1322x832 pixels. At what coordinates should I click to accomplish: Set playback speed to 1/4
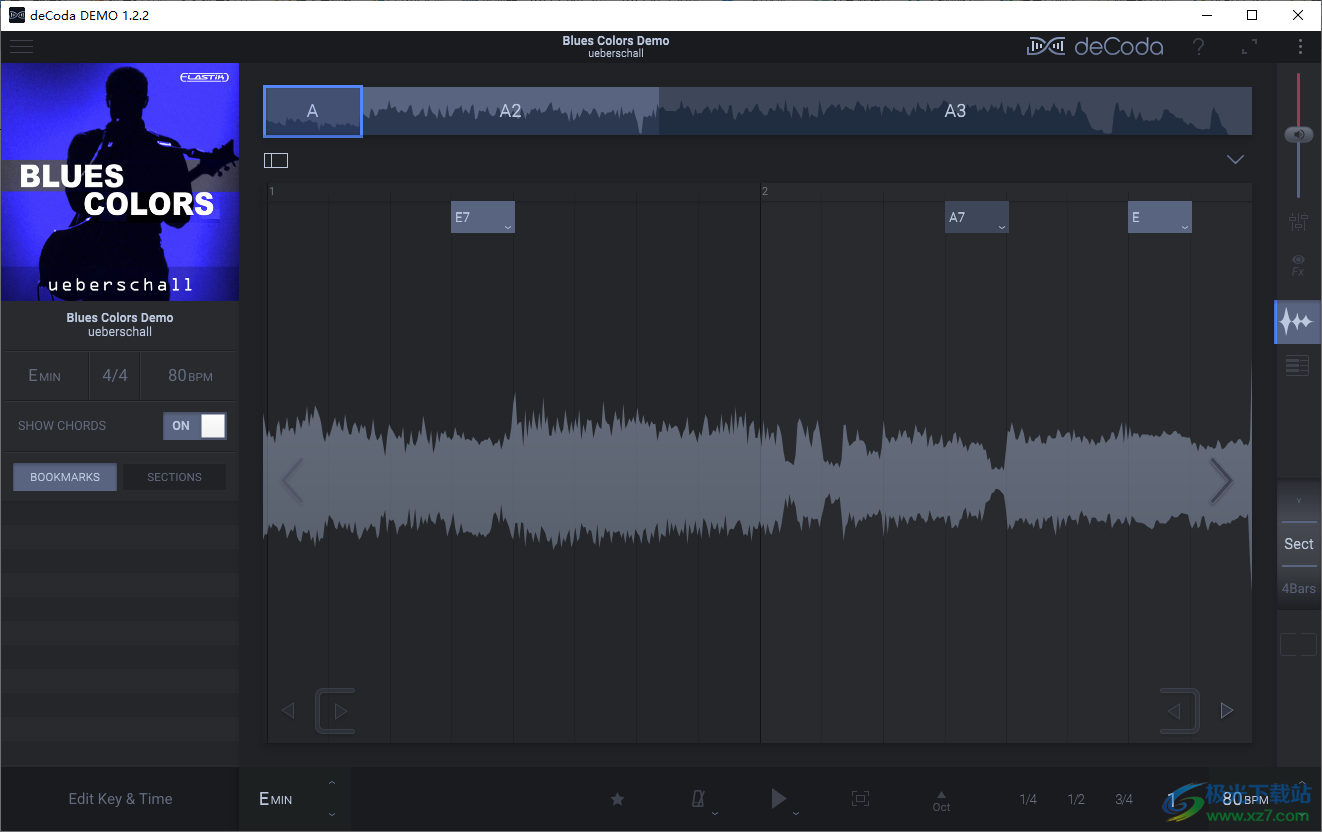pyautogui.click(x=1028, y=799)
